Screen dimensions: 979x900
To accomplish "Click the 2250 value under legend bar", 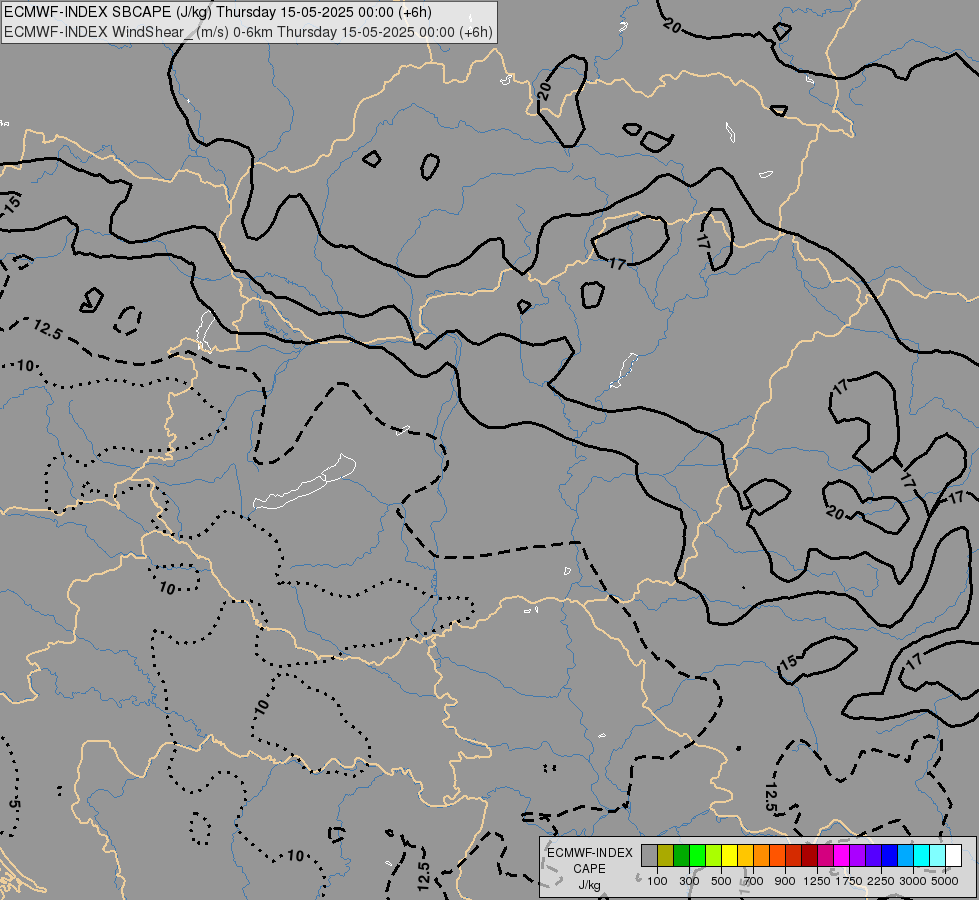I will click(x=881, y=881).
